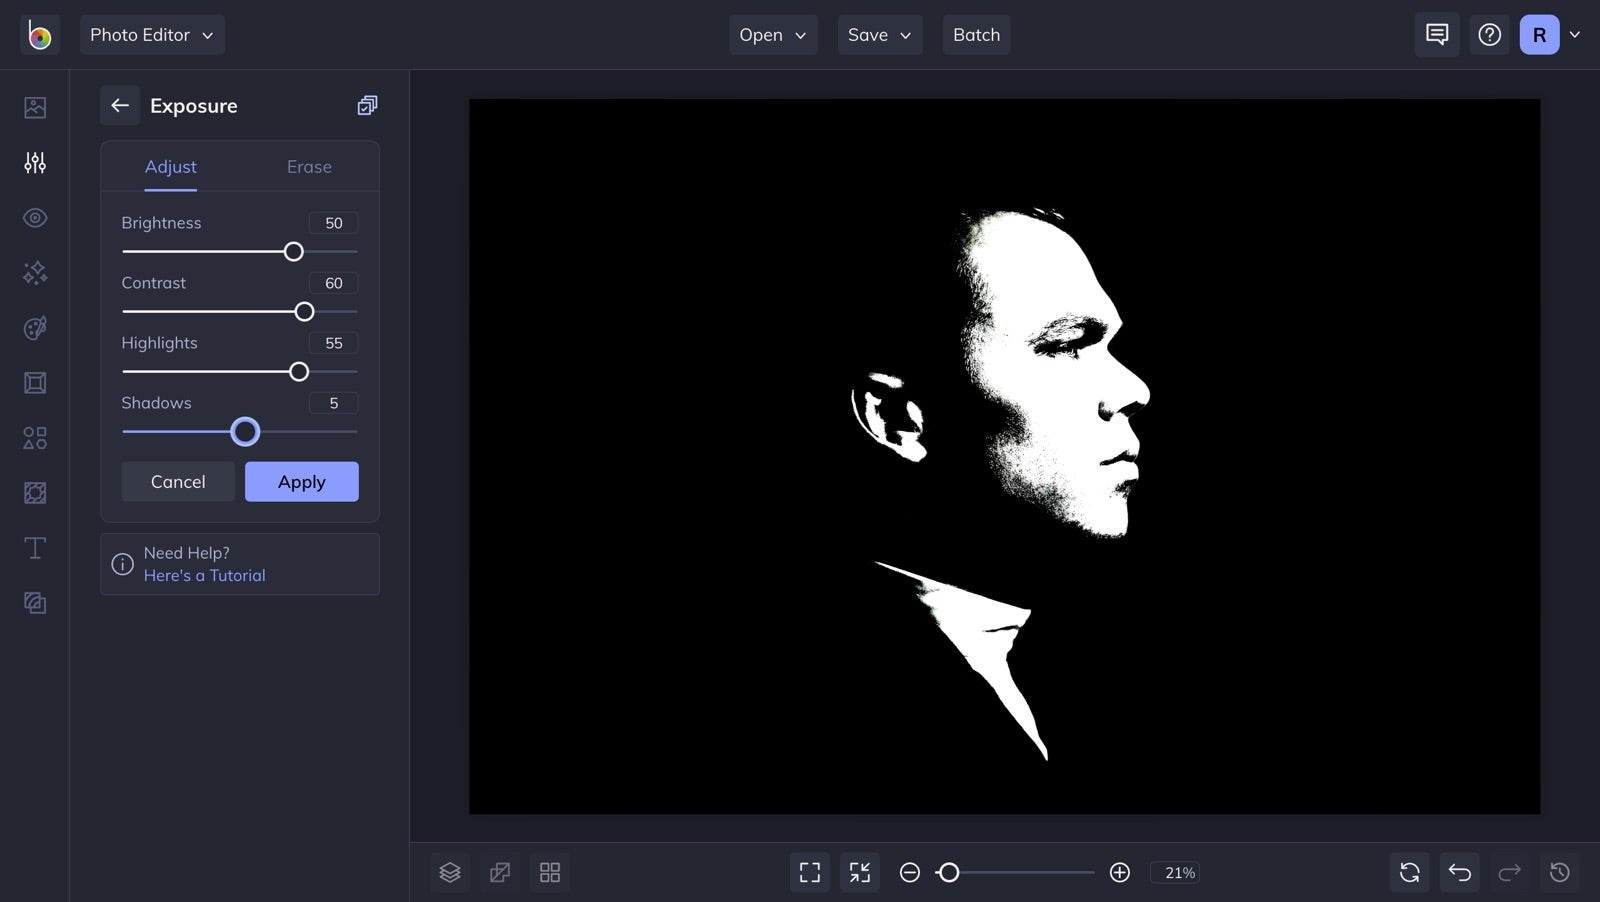Viewport: 1600px width, 902px height.
Task: Open the Artsy palette sidebar icon
Action: click(x=35, y=328)
